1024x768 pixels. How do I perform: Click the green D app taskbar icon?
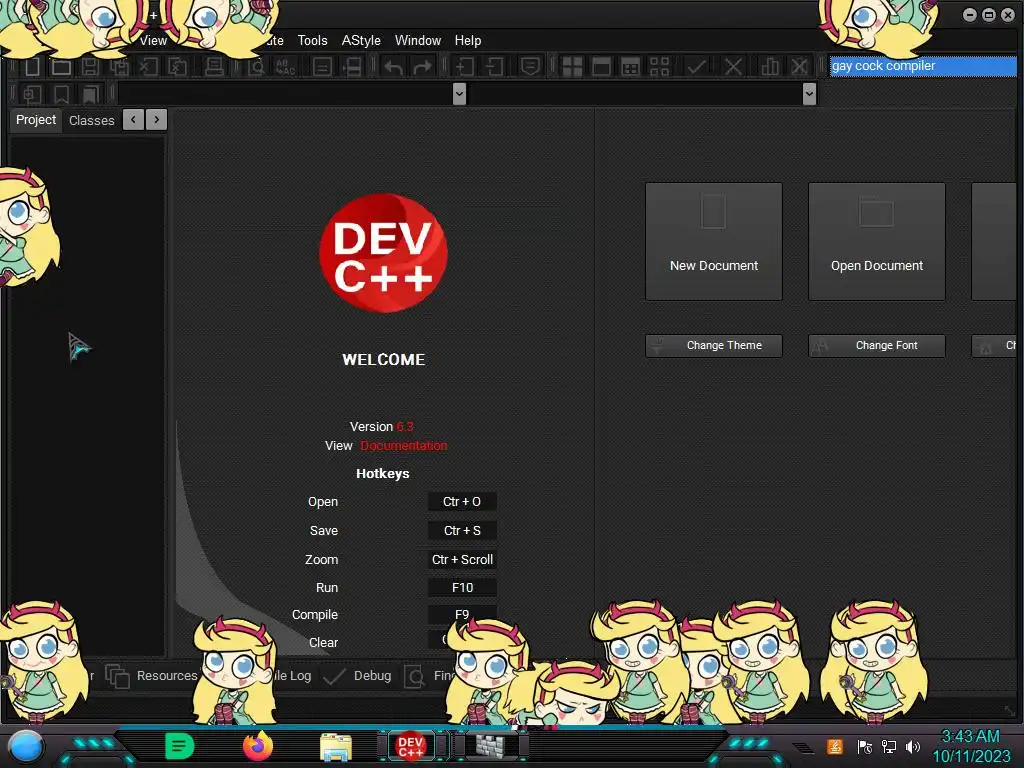(180, 746)
